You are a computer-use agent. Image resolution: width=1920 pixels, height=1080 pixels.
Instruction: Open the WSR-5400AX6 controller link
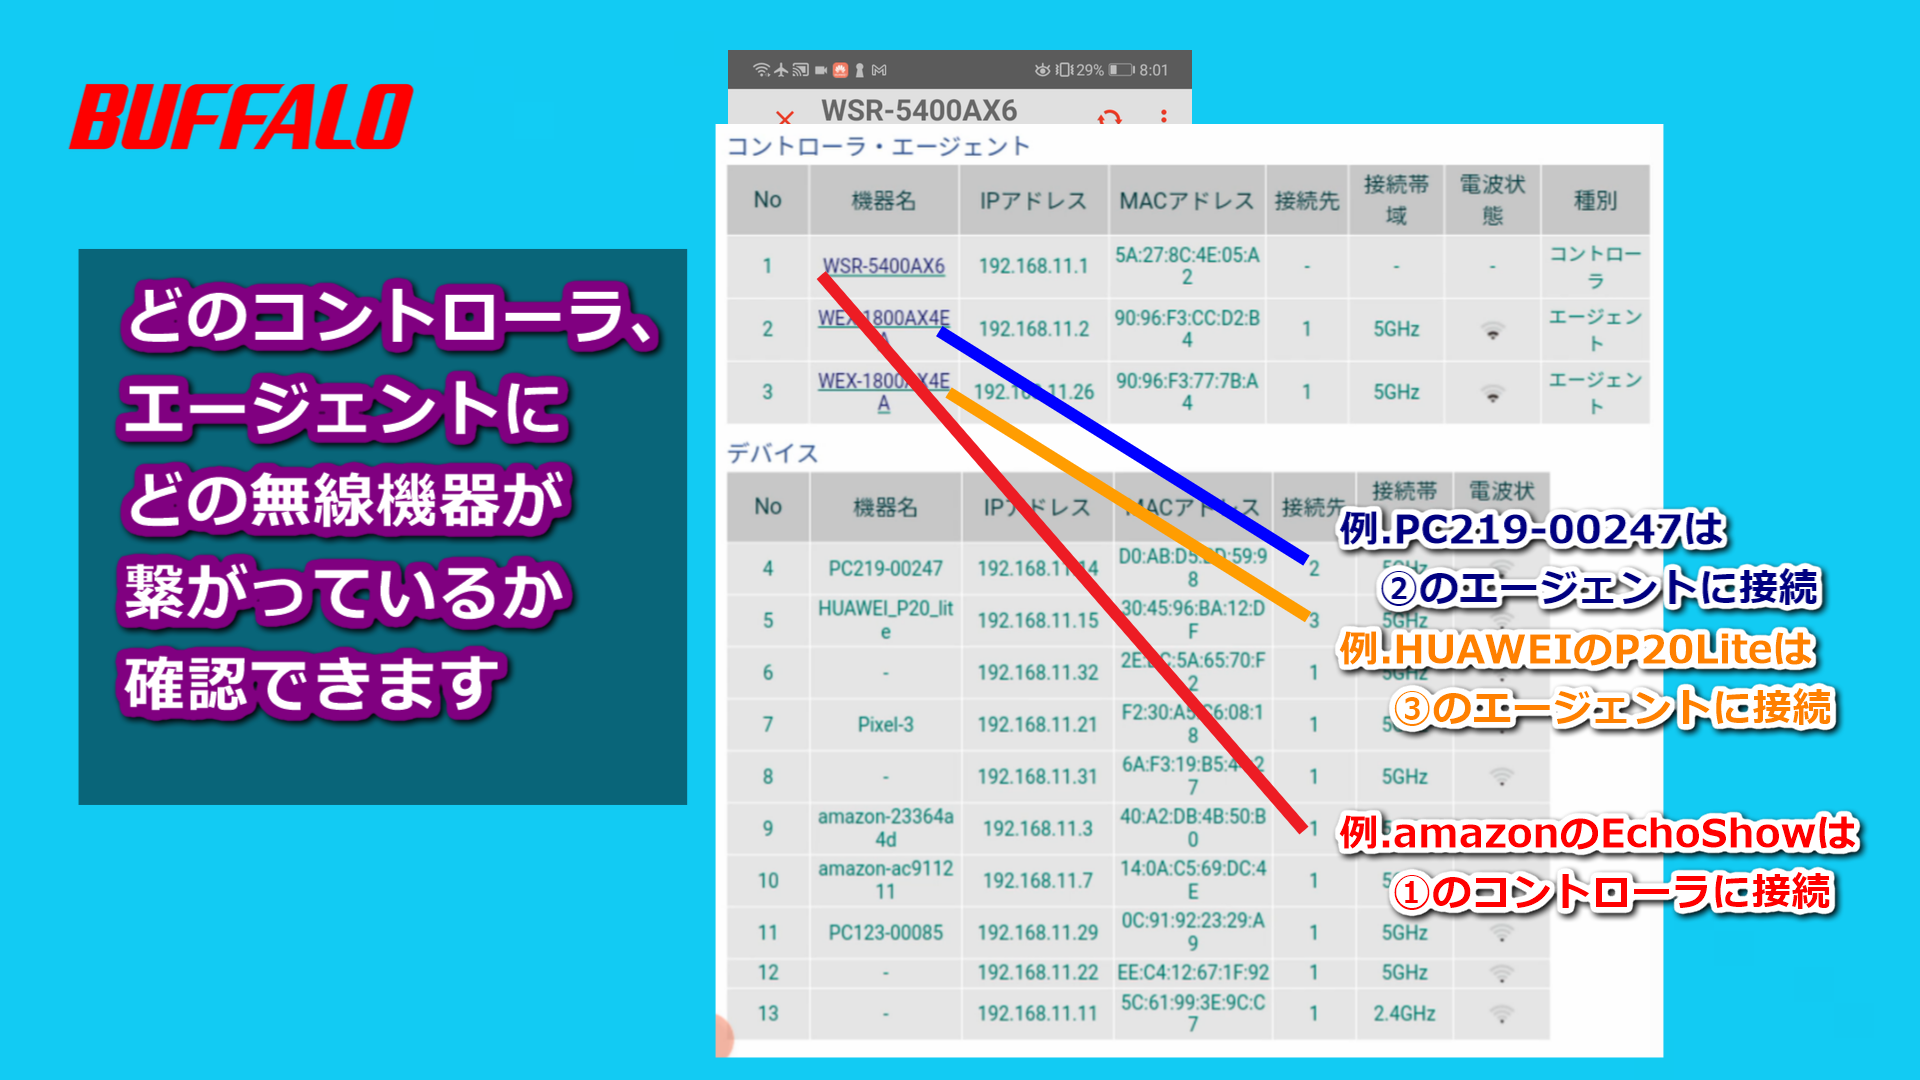pyautogui.click(x=883, y=266)
